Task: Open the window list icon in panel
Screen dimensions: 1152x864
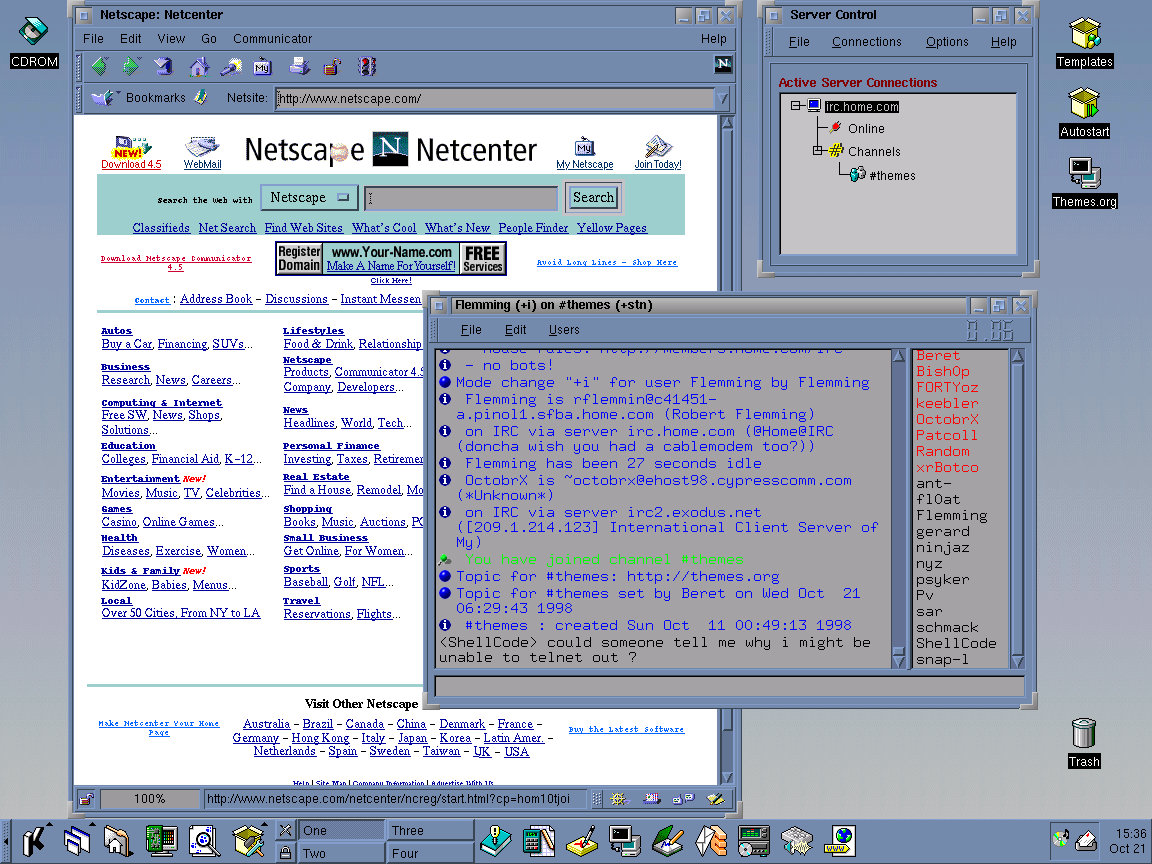Action: tap(77, 840)
